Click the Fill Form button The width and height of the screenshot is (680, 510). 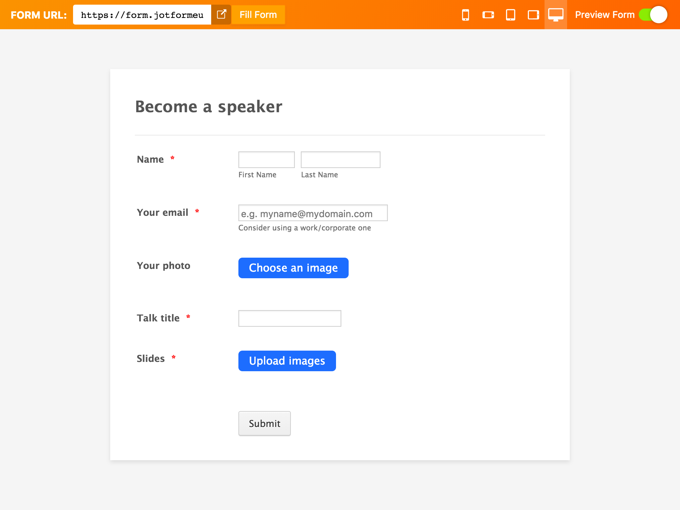[x=258, y=15]
